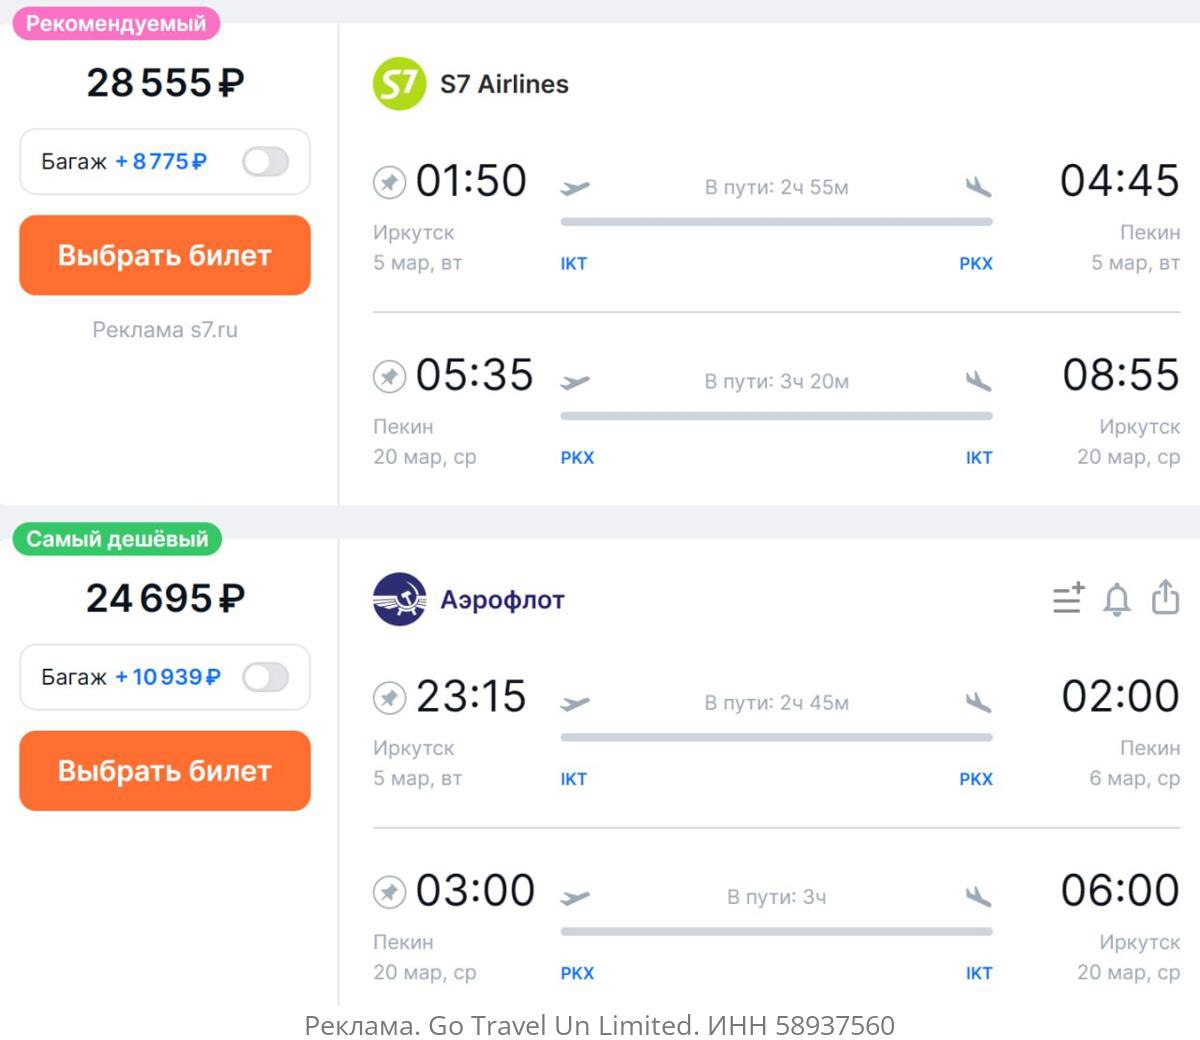Pin the 23:15 Aeroflot departure flight

point(389,698)
